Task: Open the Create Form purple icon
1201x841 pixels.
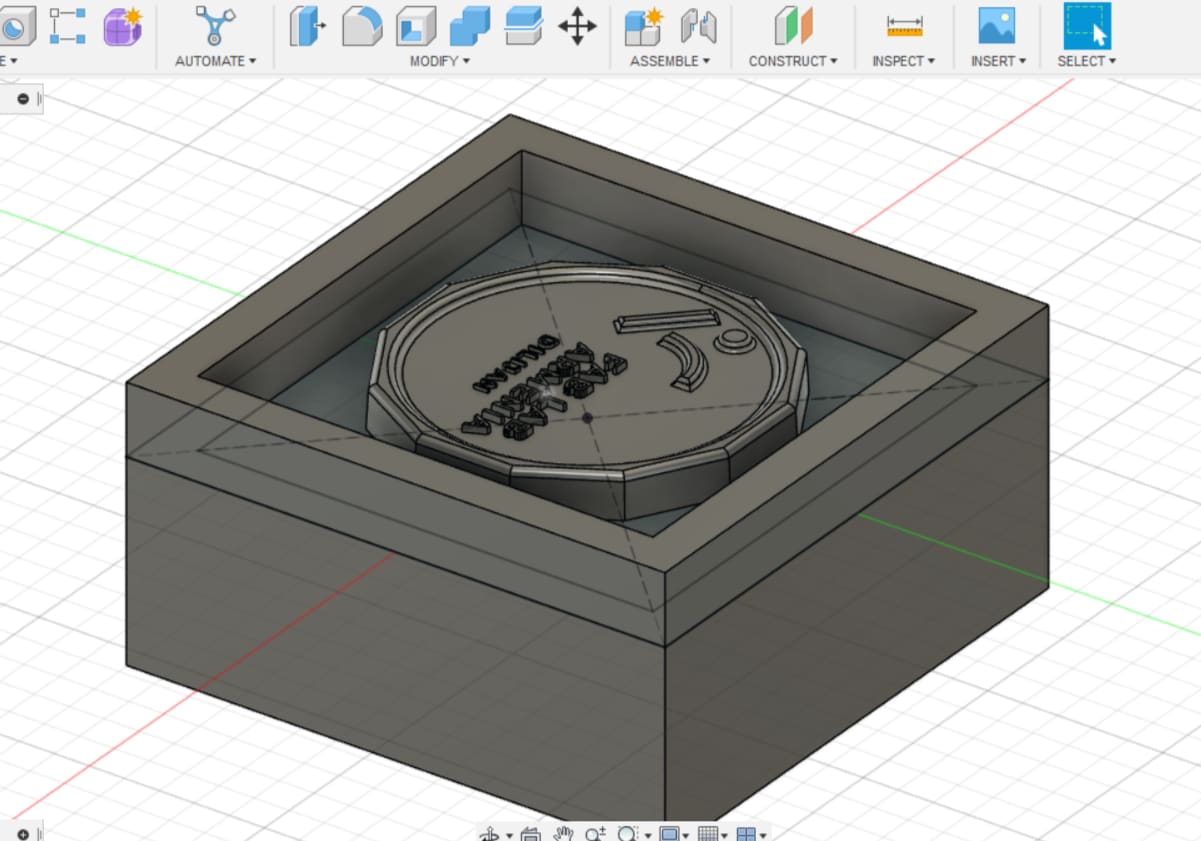Action: pyautogui.click(x=124, y=25)
